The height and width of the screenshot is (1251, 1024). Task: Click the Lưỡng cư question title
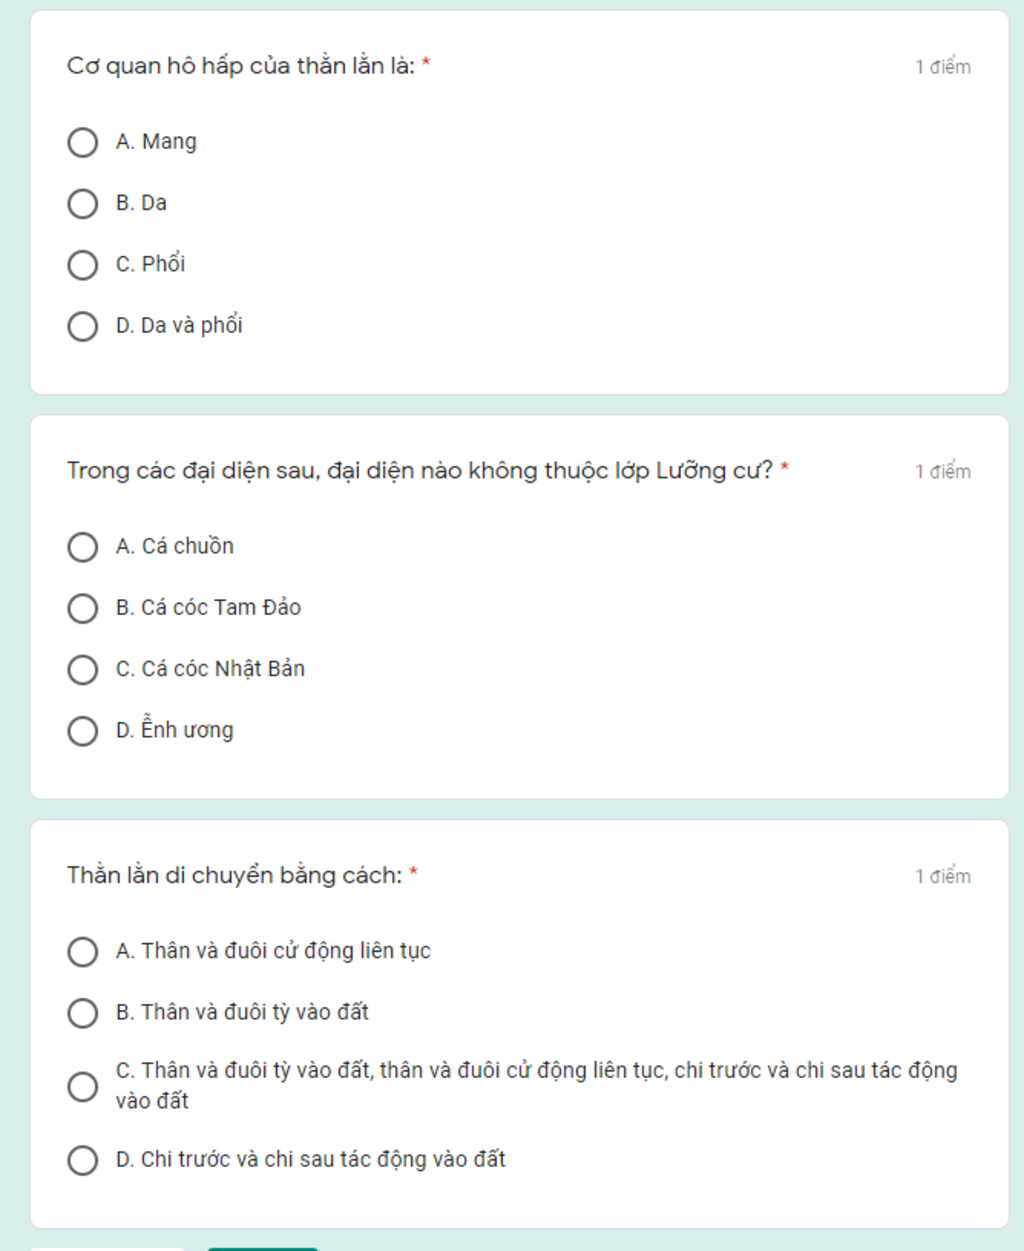[420, 471]
